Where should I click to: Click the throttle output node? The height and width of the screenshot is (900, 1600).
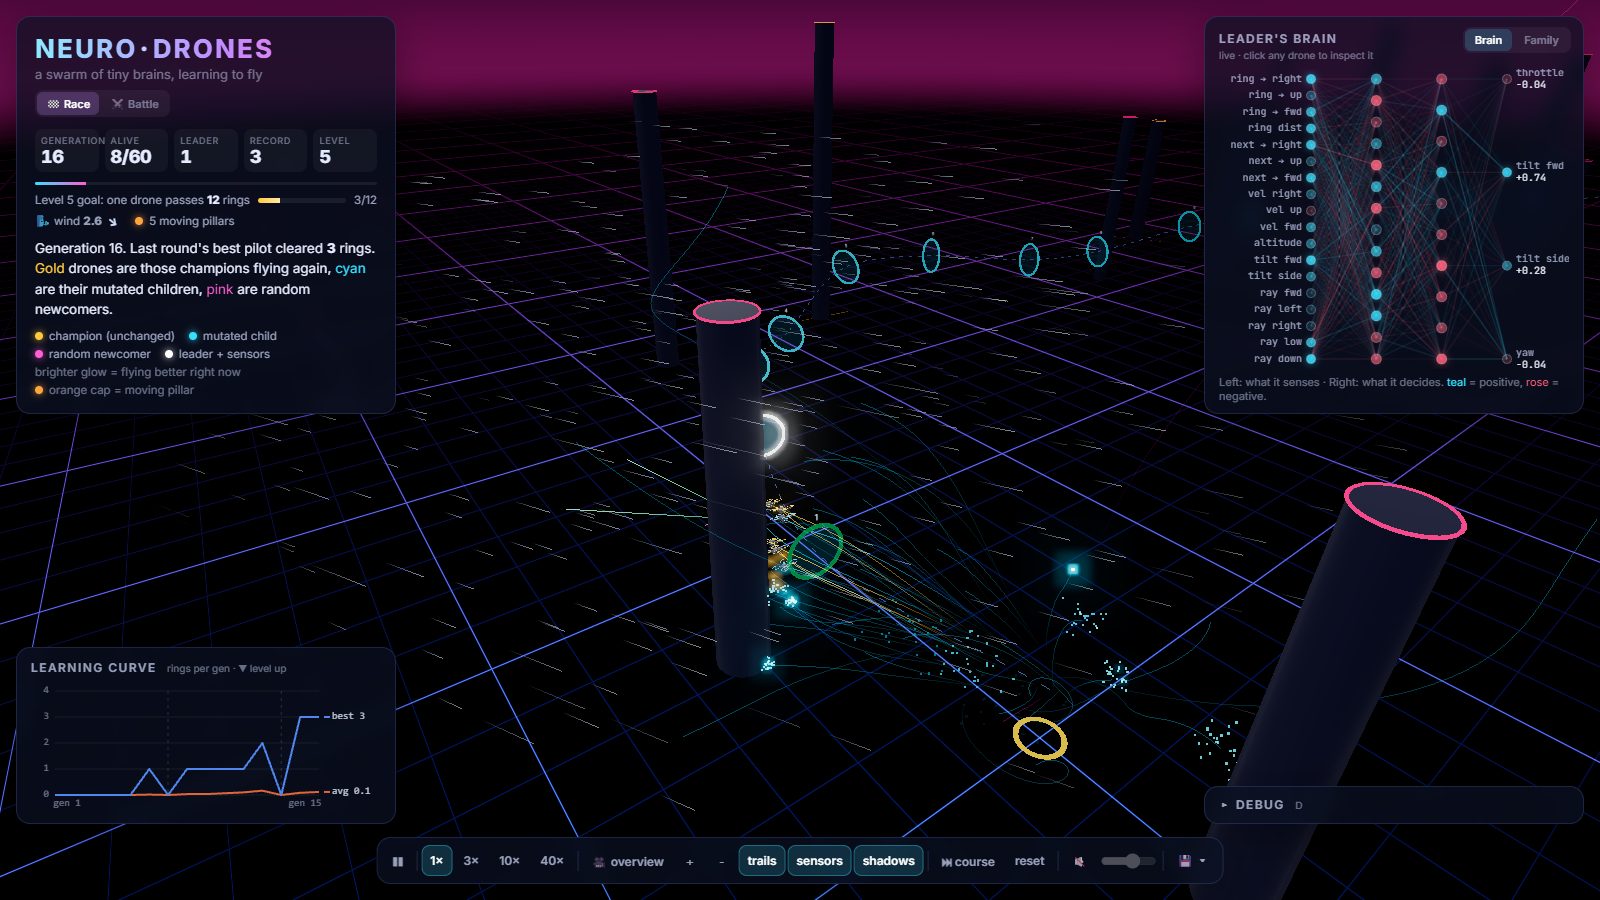pos(1506,79)
